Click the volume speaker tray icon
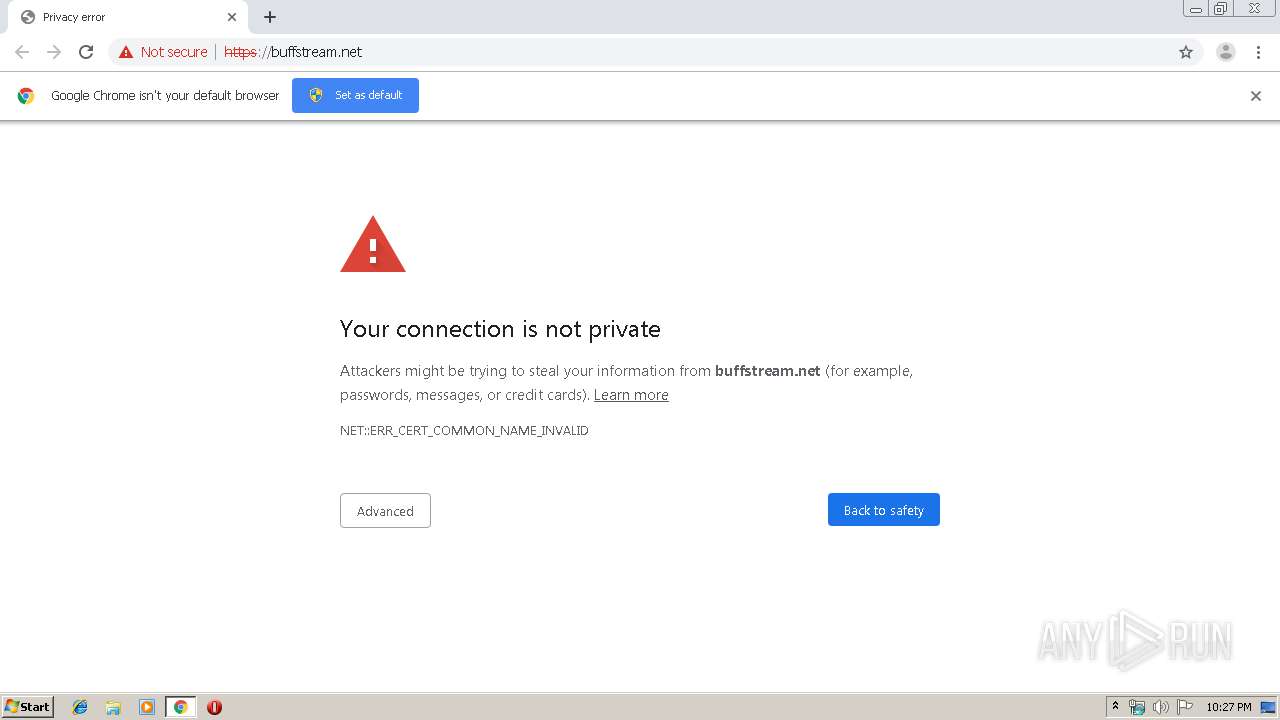The image size is (1280, 720). pos(1160,707)
